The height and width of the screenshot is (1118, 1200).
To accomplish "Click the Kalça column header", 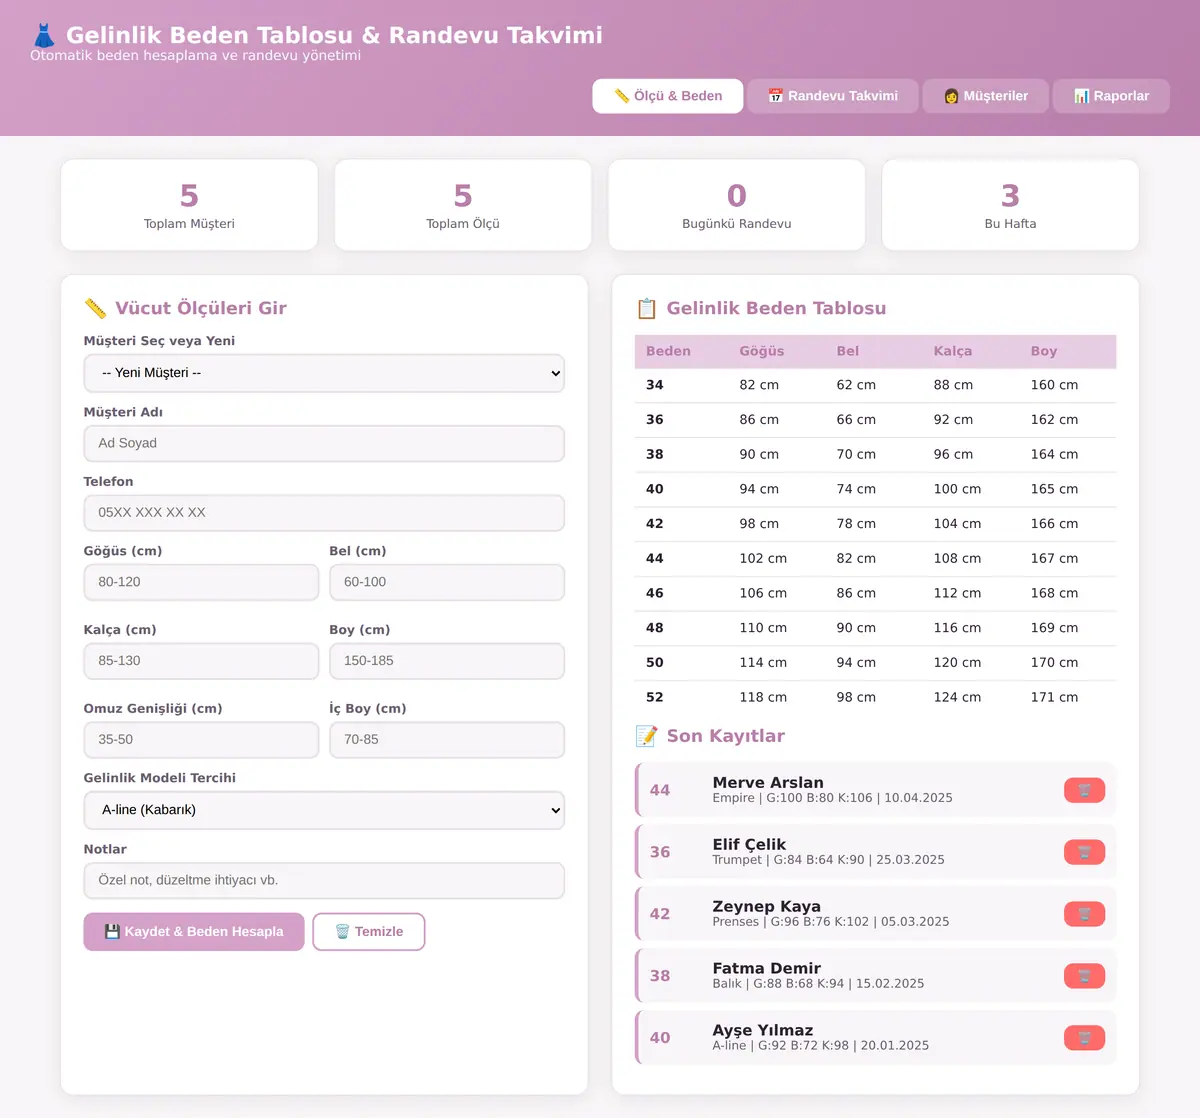I will click(953, 351).
